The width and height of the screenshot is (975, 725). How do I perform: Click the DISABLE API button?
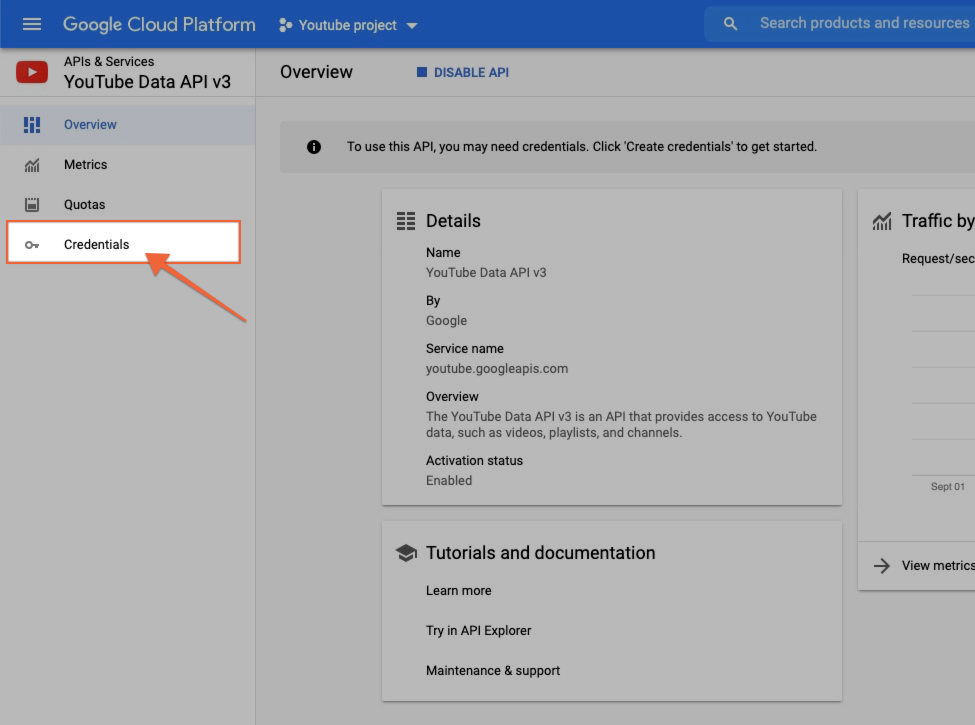point(463,73)
